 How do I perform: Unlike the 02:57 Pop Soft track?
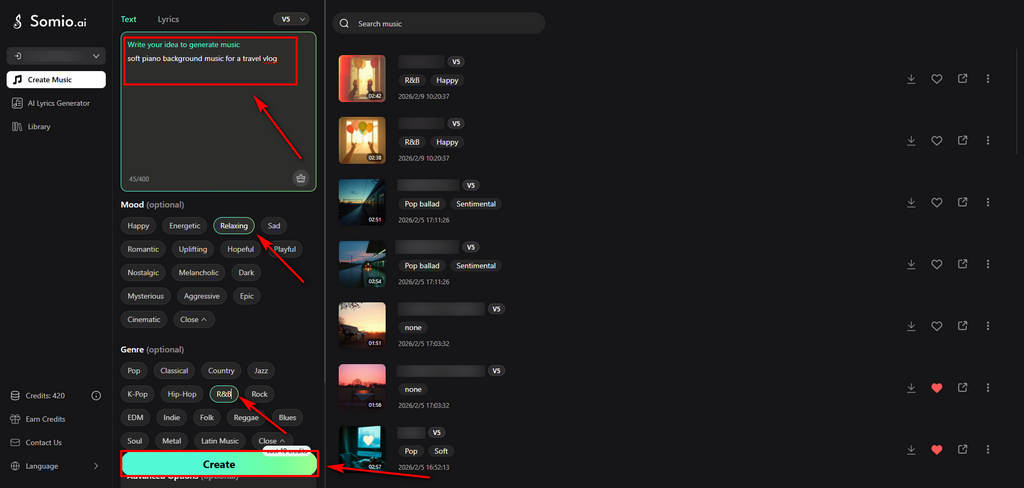pos(936,449)
